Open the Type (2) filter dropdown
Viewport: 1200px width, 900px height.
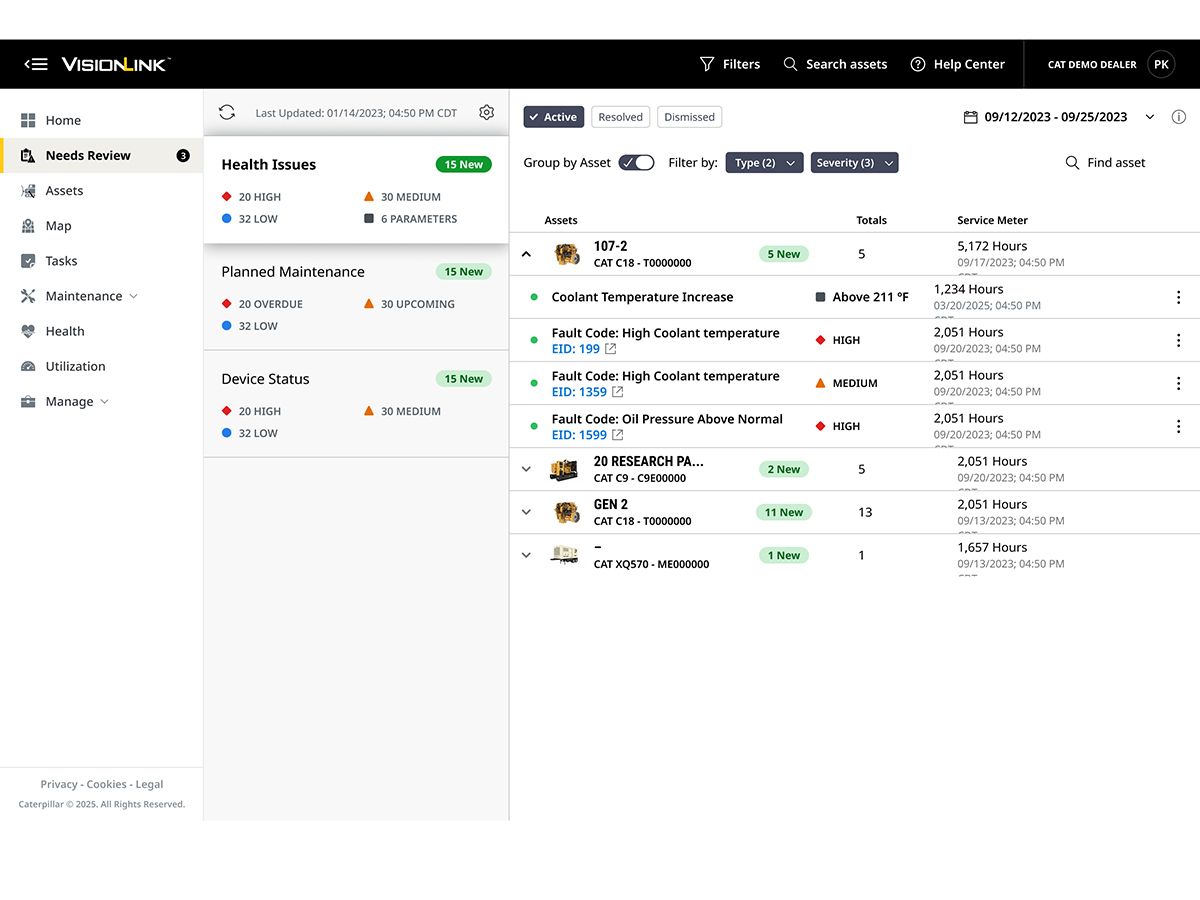tap(764, 162)
